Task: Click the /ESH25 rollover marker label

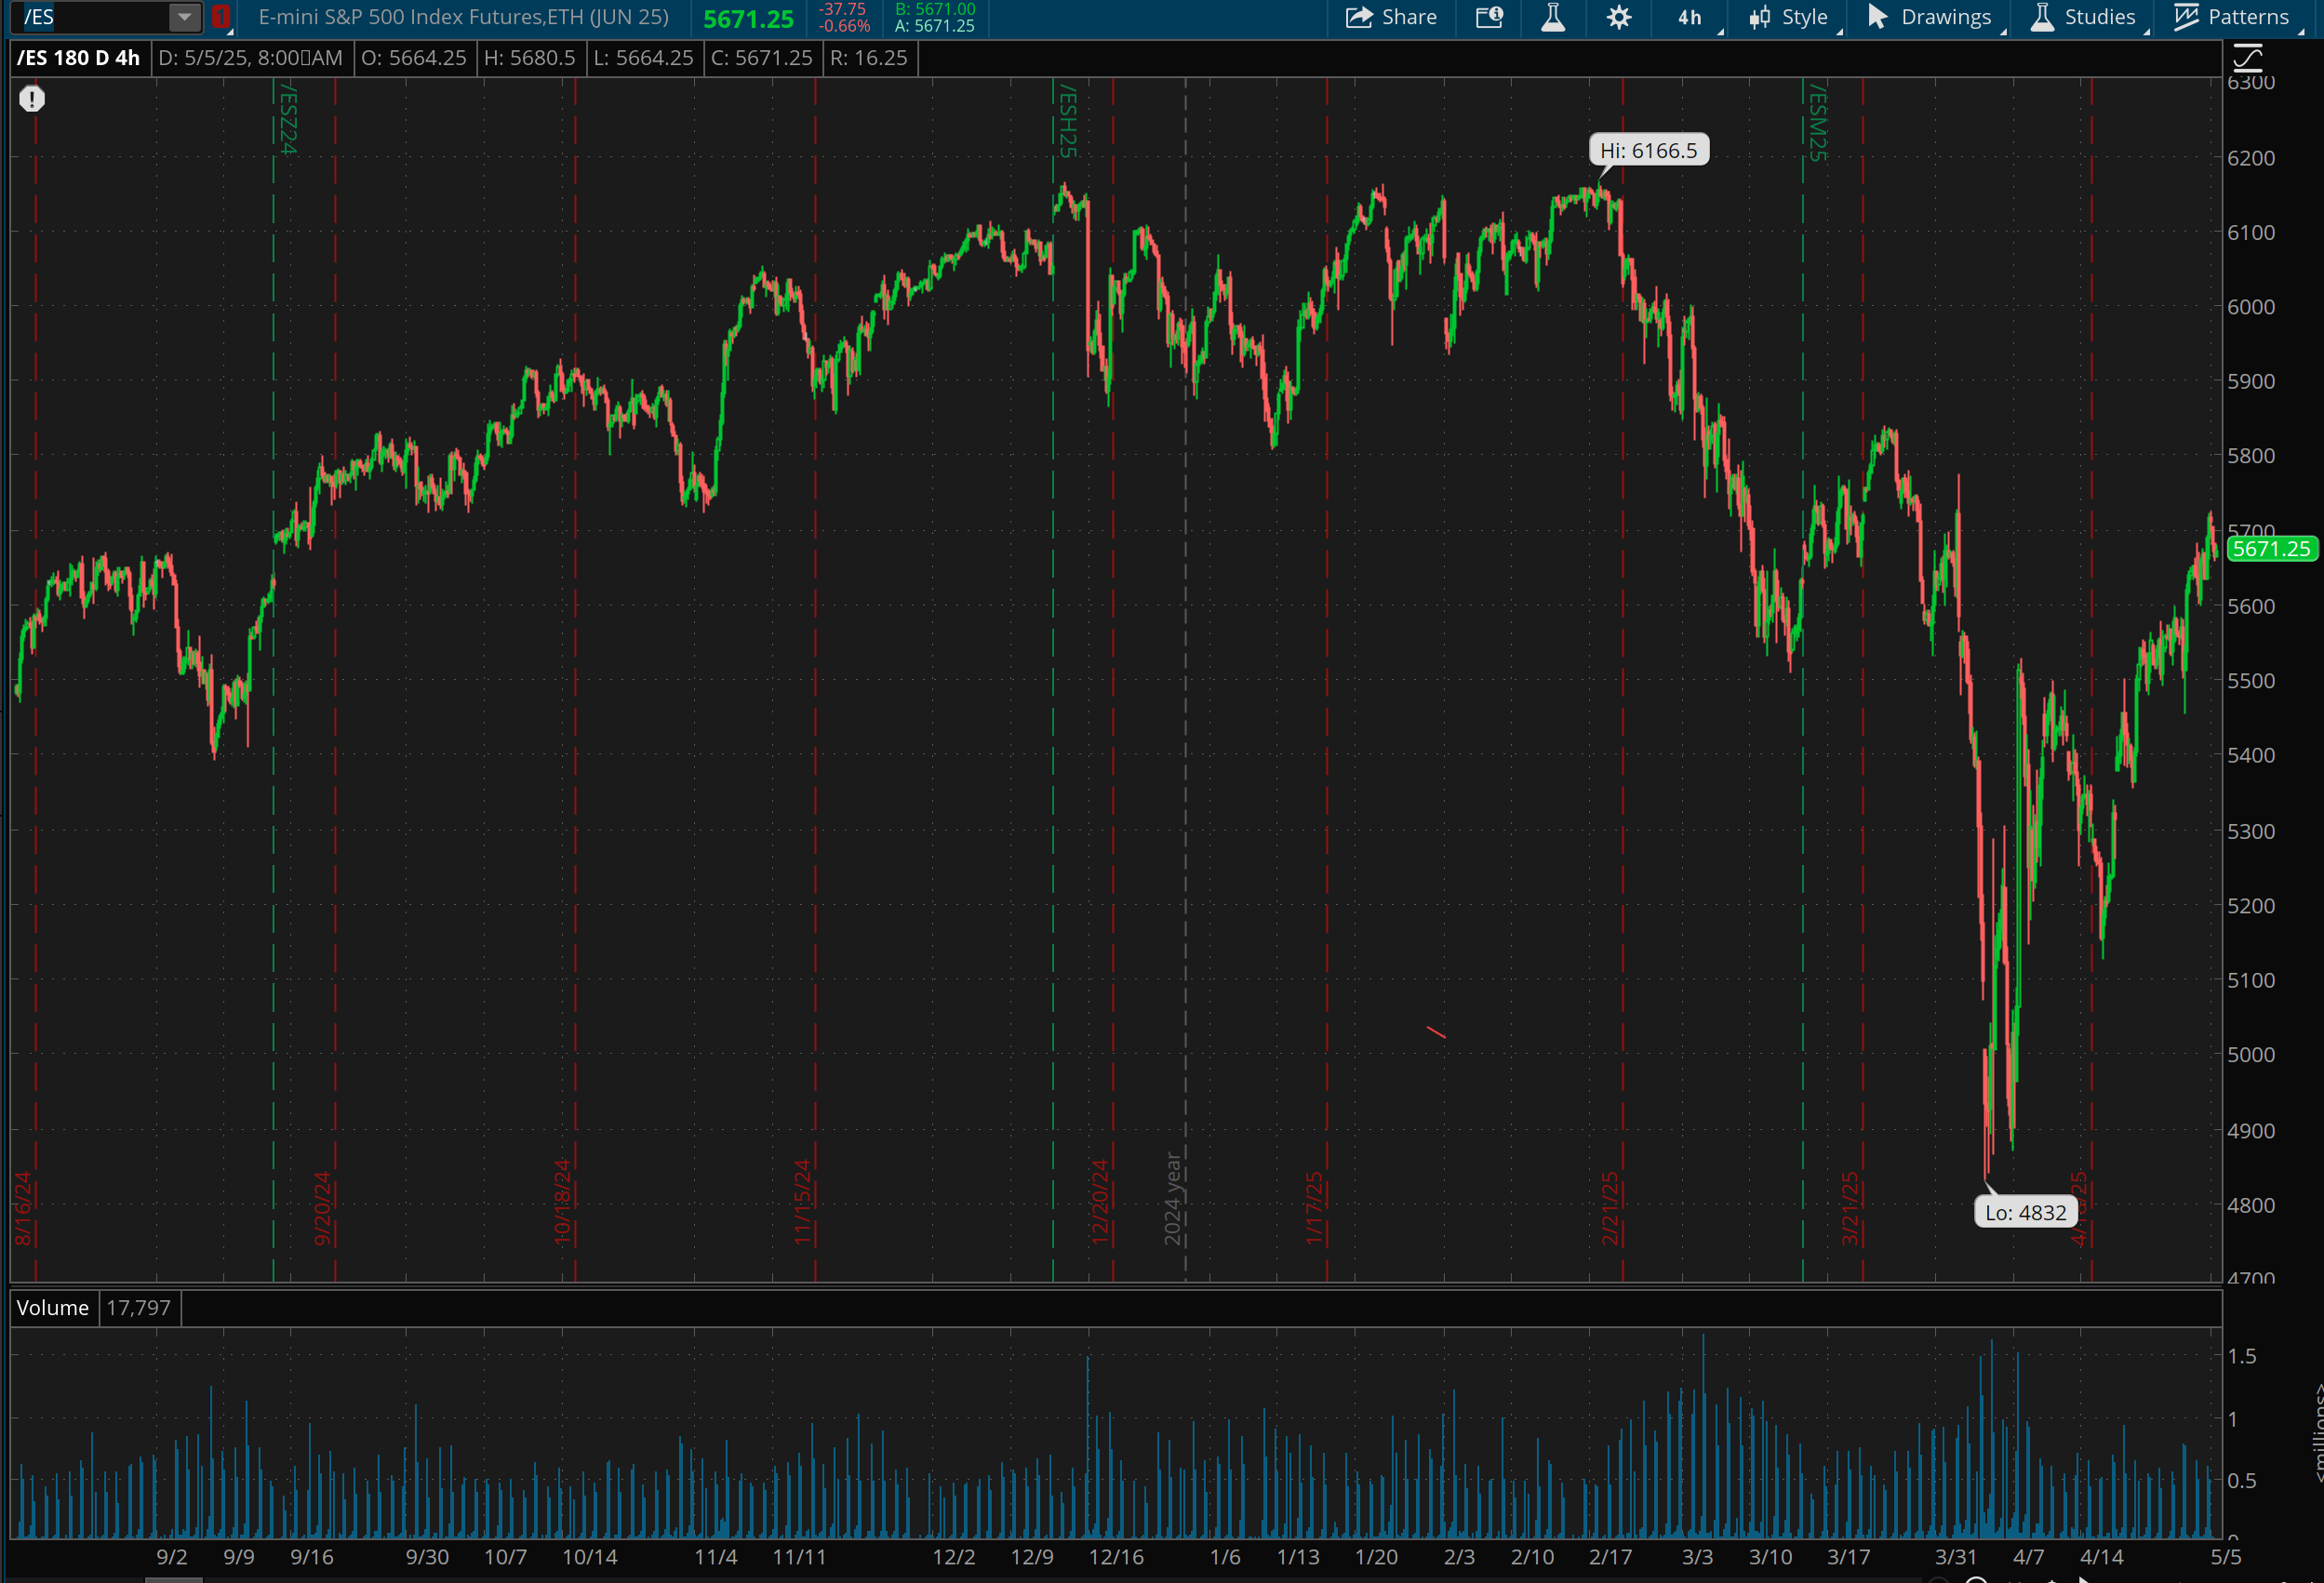Action: tap(1067, 120)
